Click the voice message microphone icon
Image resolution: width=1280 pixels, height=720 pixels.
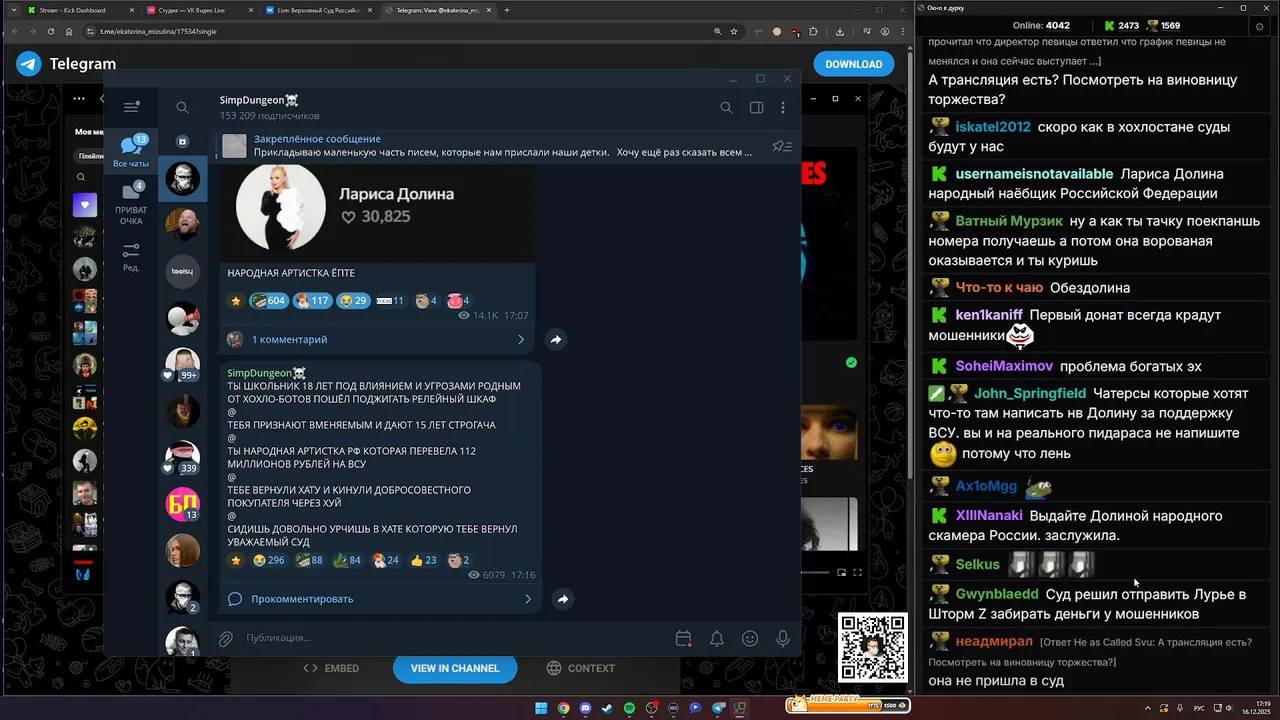[x=783, y=638]
